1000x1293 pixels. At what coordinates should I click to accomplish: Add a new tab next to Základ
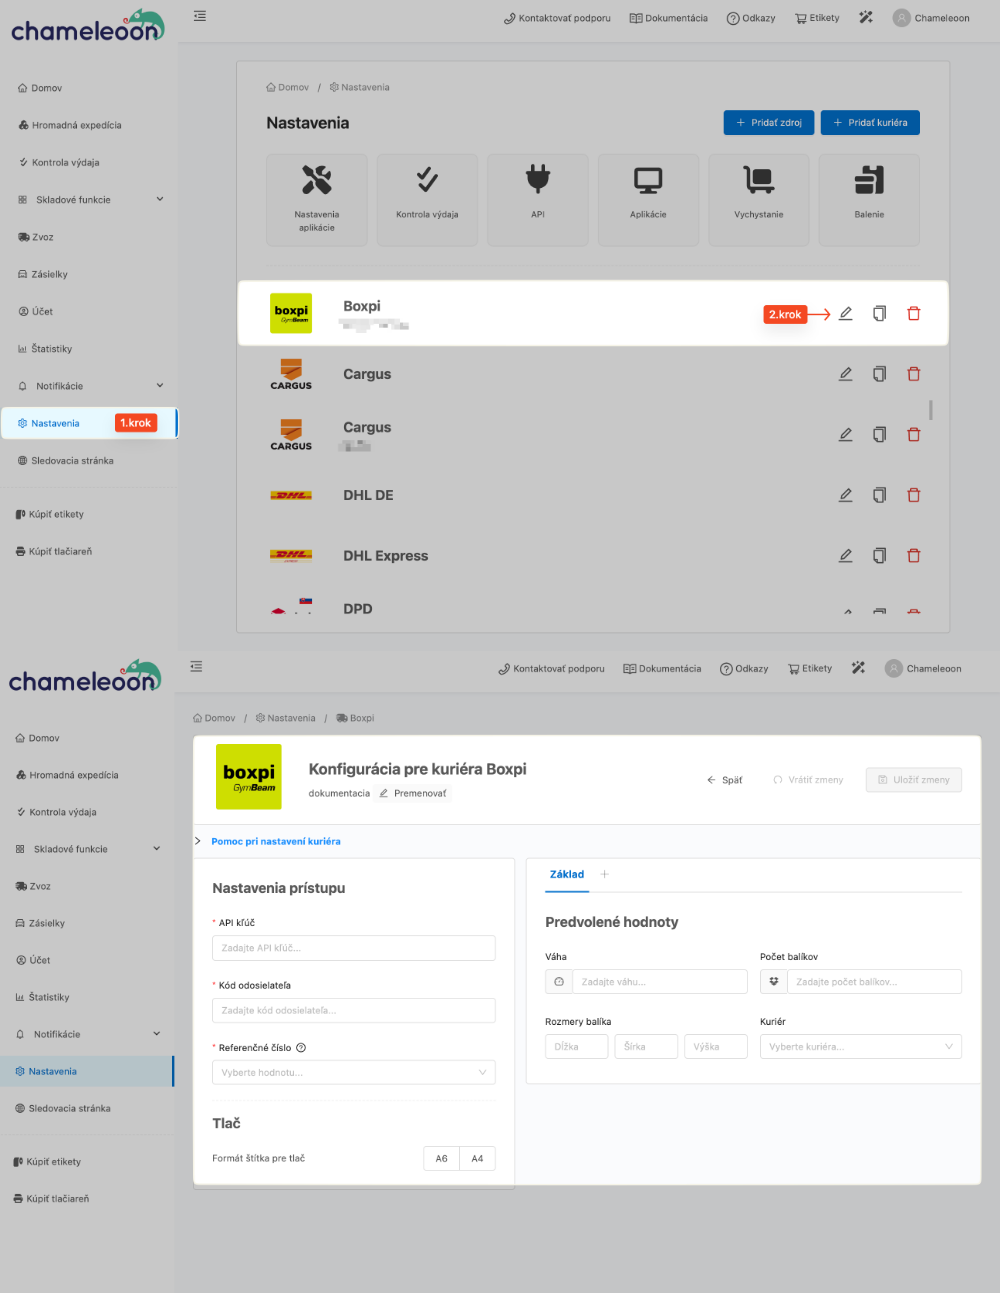604,875
